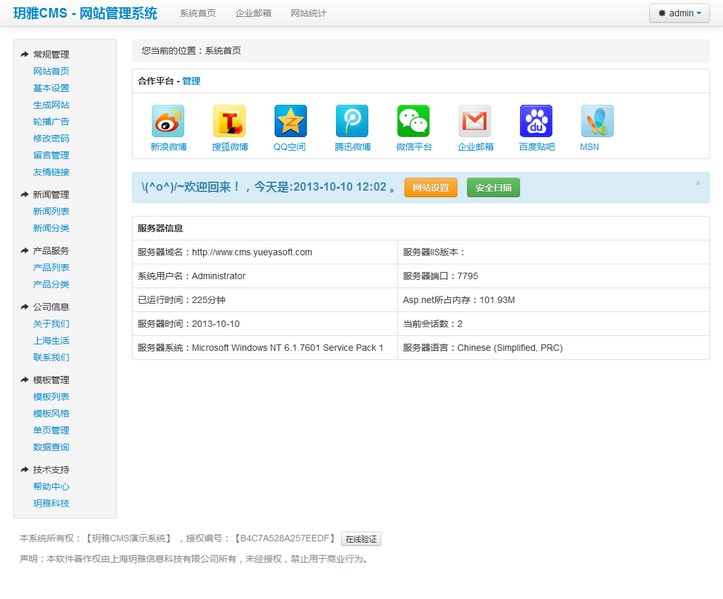Select the 服务器语言 Chinese cell
Viewport: 723px width, 599px height.
click(x=553, y=348)
